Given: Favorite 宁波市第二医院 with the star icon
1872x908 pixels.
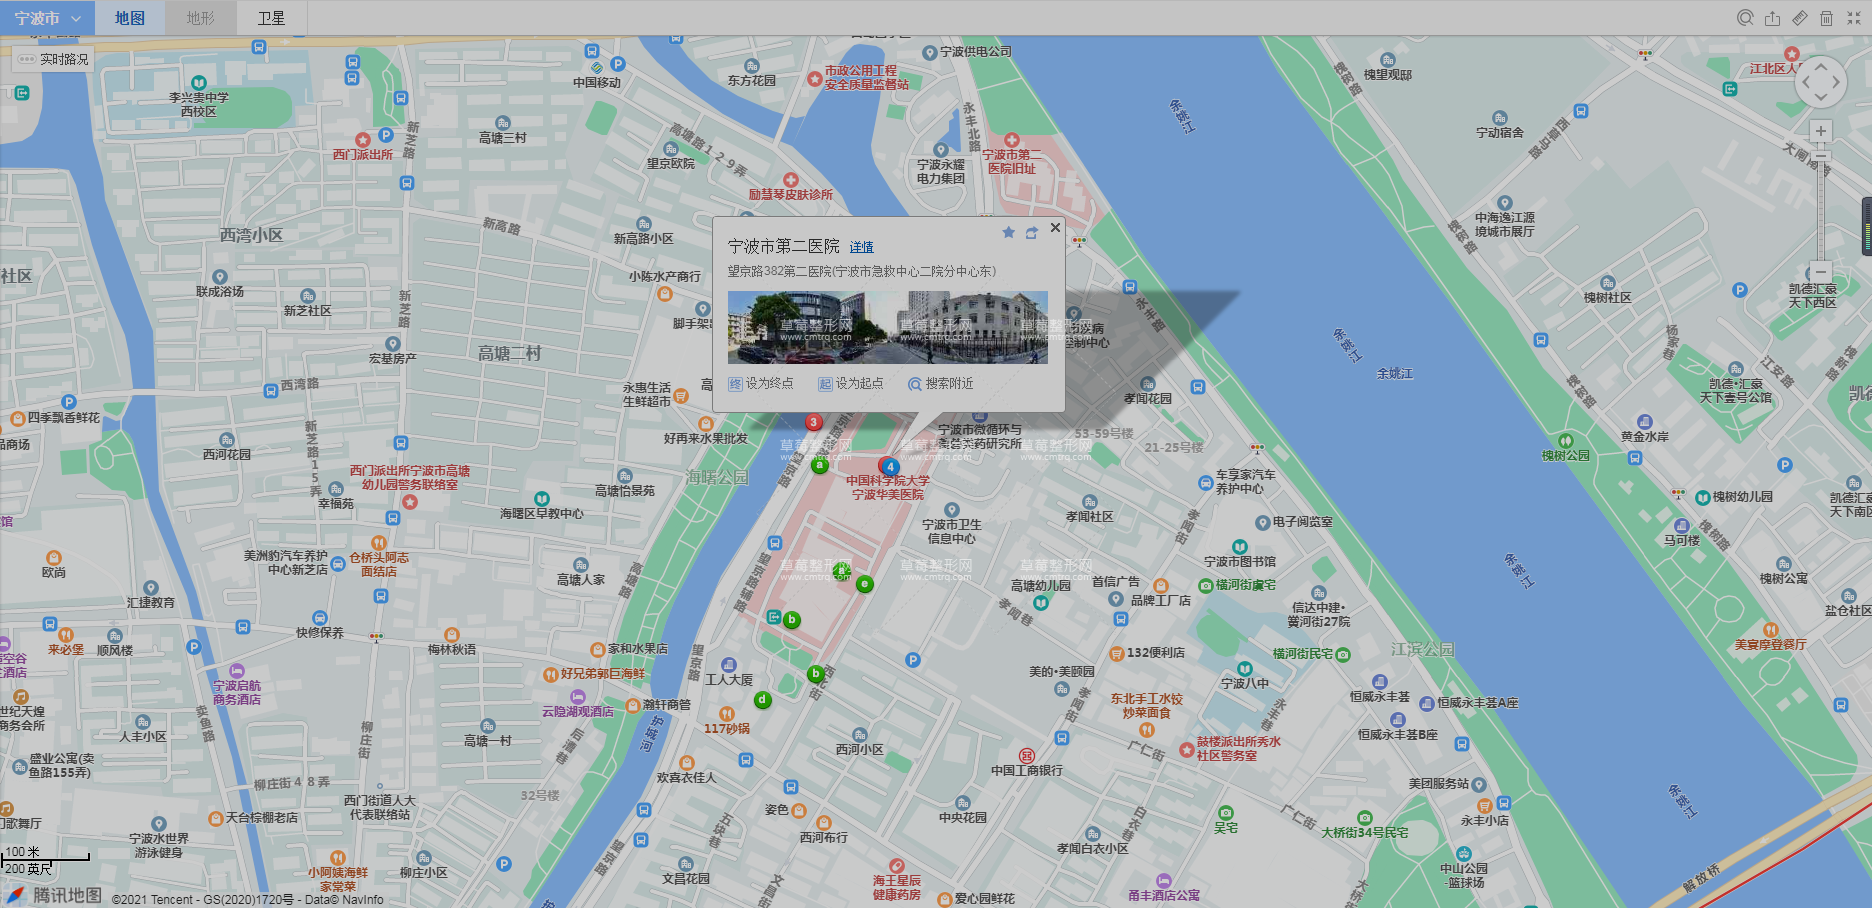Looking at the screenshot, I should pos(1008,233).
